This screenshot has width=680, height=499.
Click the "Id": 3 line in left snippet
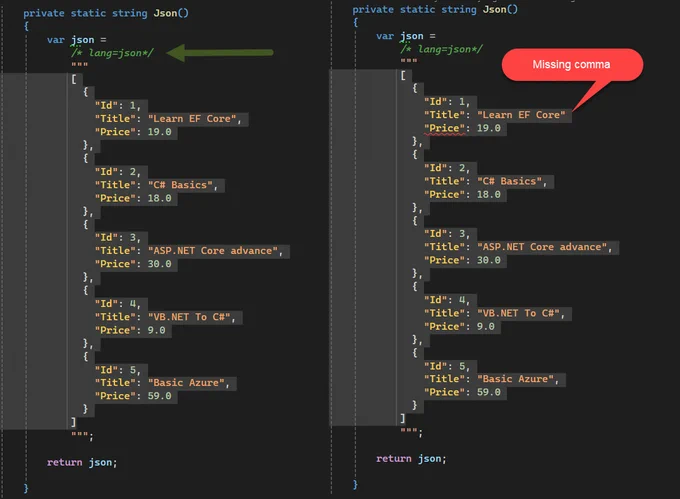tap(118, 238)
